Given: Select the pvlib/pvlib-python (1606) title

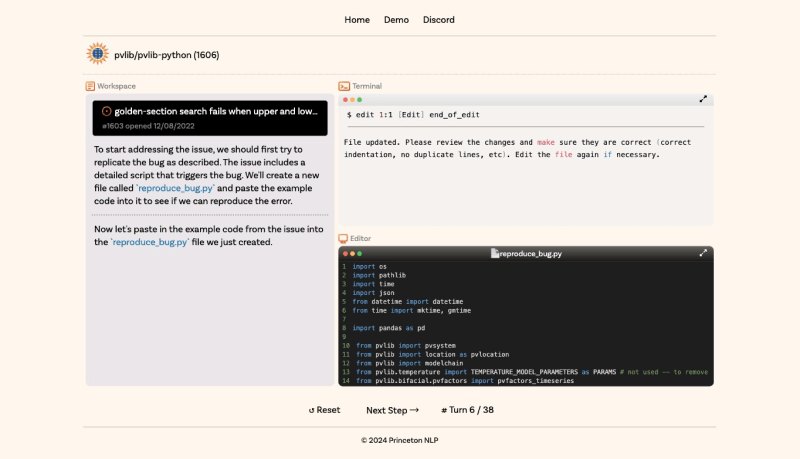Looking at the screenshot, I should click(x=167, y=55).
